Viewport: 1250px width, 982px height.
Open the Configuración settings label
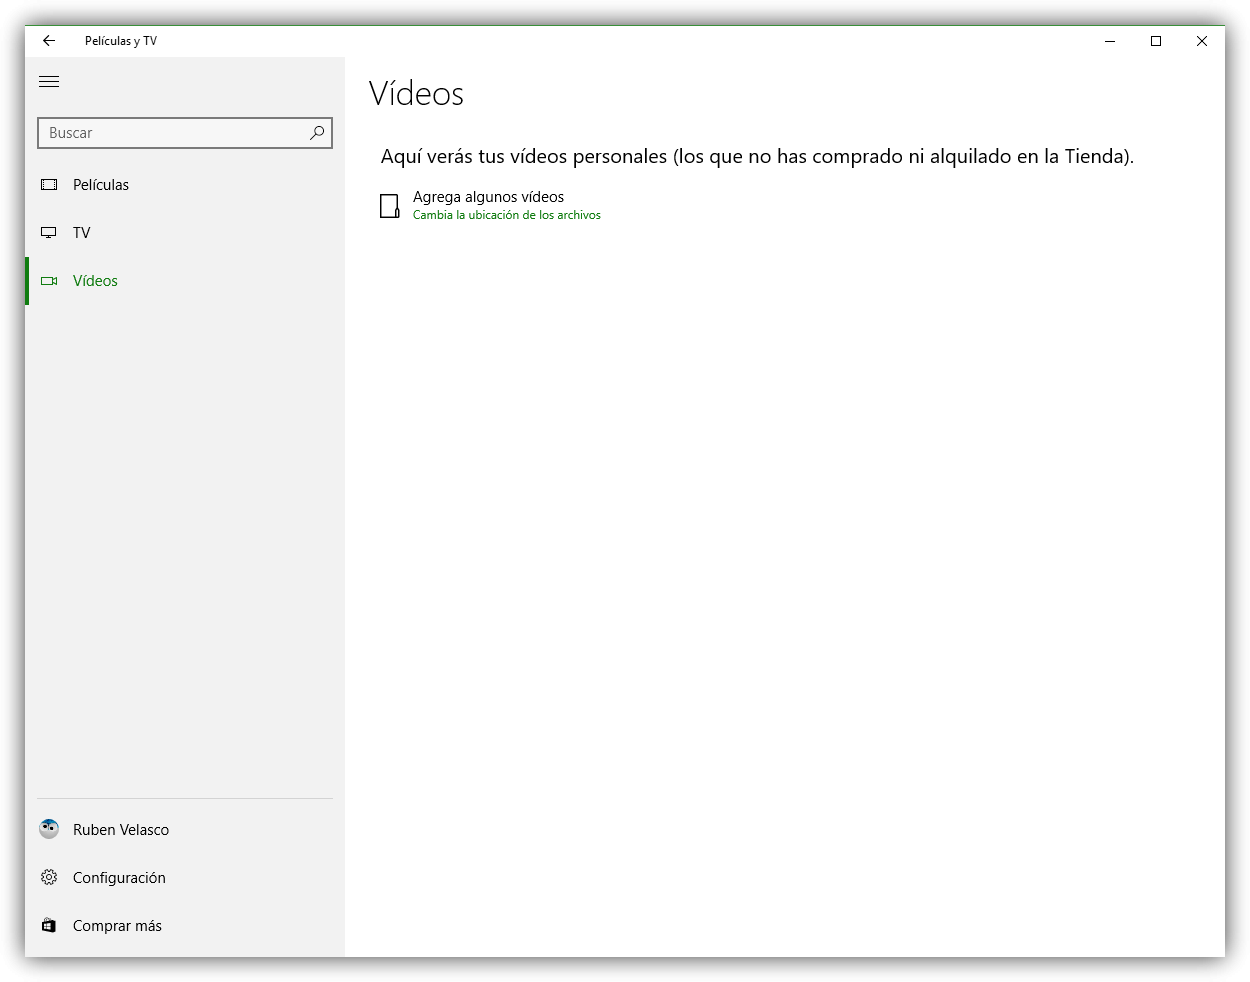(x=119, y=878)
